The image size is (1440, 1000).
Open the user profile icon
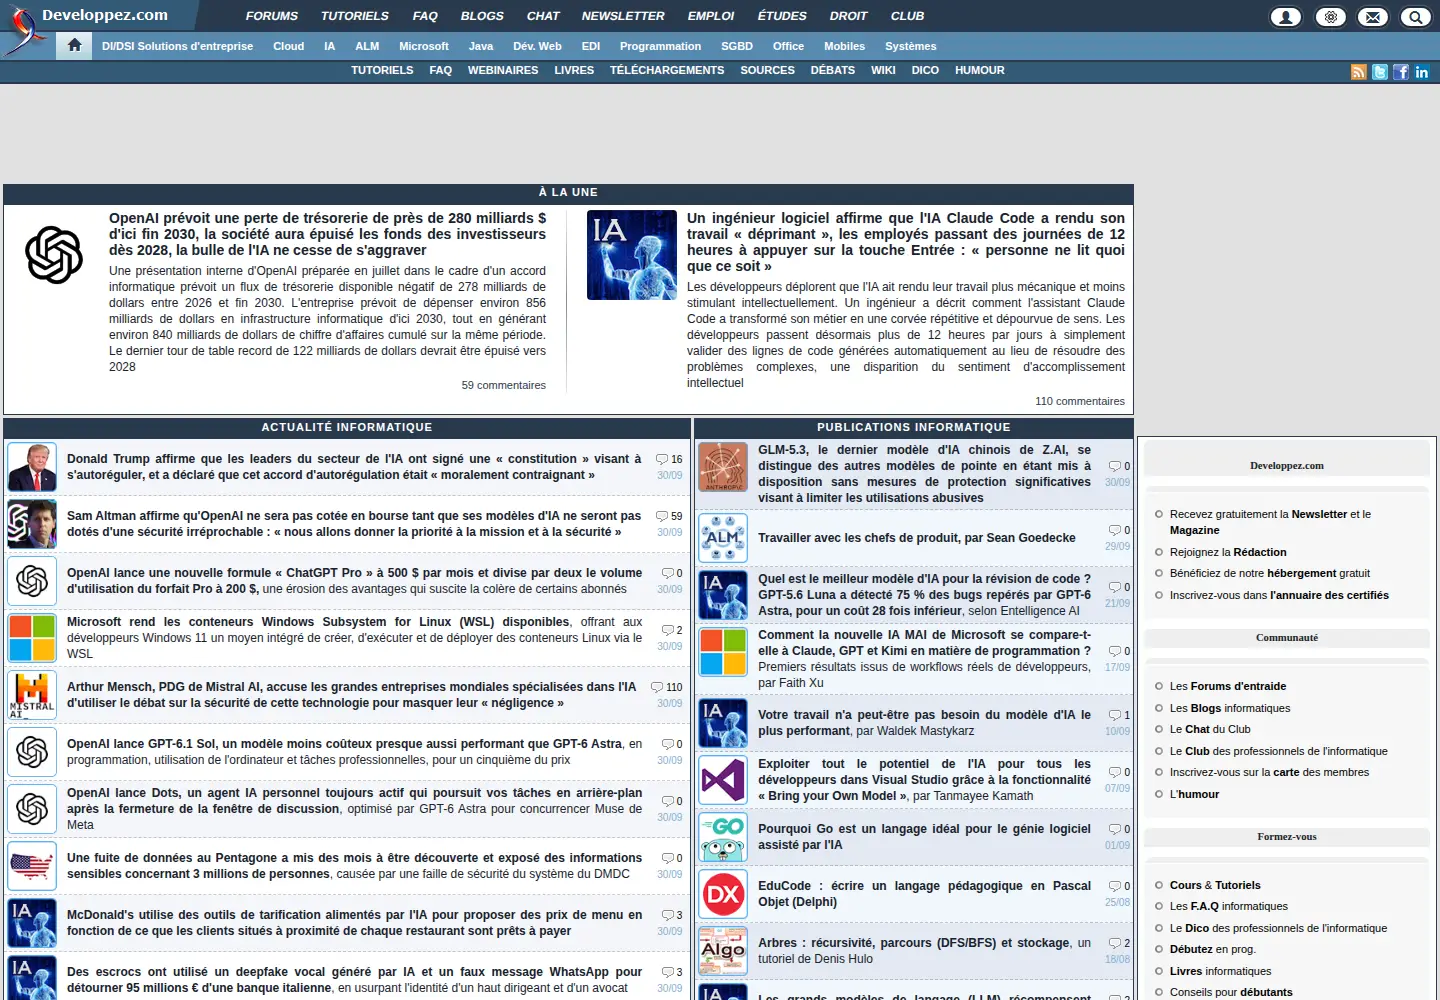pos(1286,16)
